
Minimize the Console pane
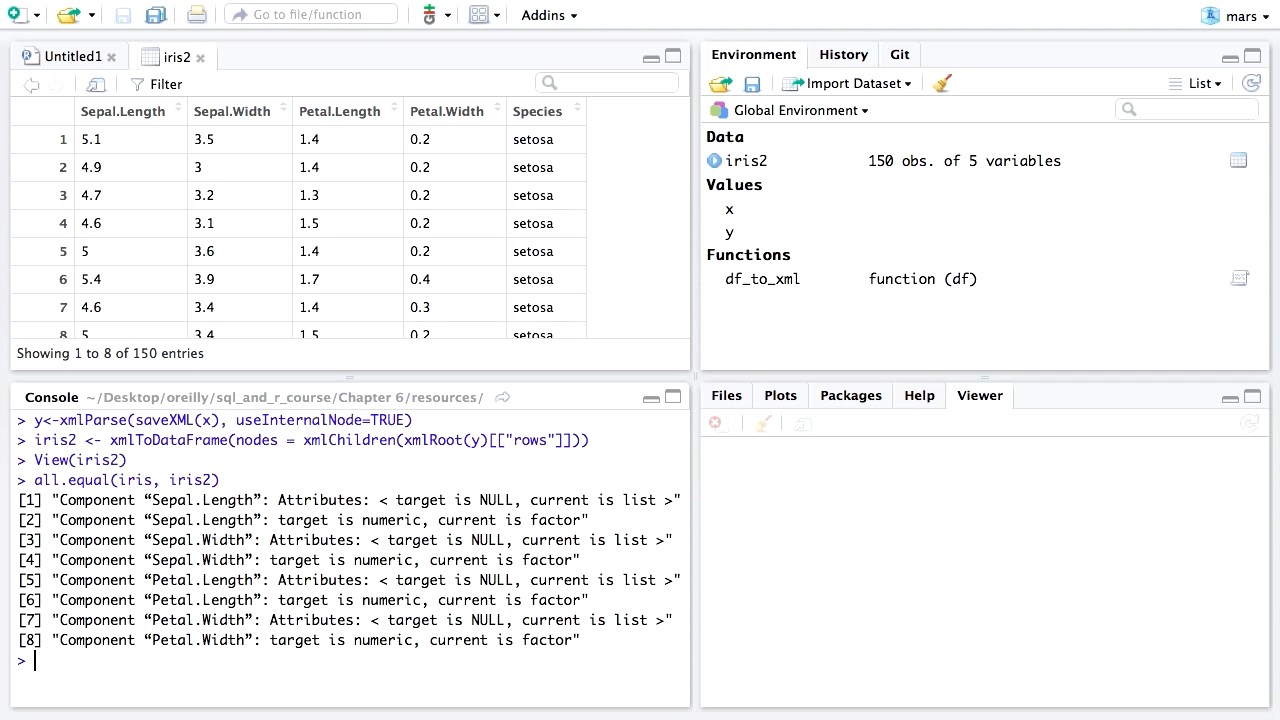coord(651,398)
